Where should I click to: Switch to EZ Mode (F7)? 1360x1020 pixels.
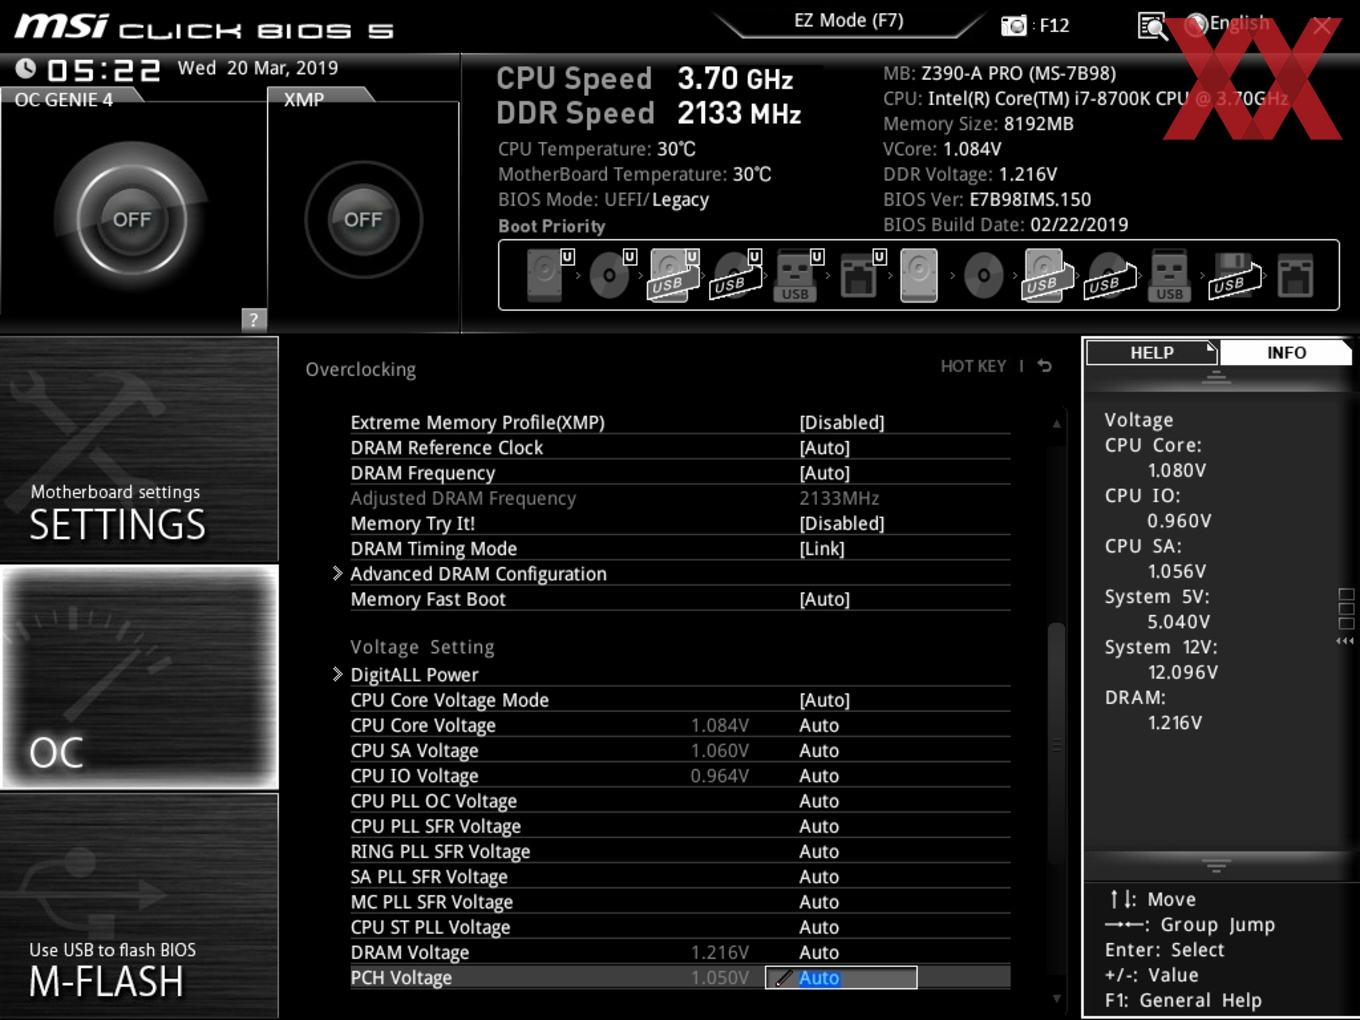click(x=848, y=20)
